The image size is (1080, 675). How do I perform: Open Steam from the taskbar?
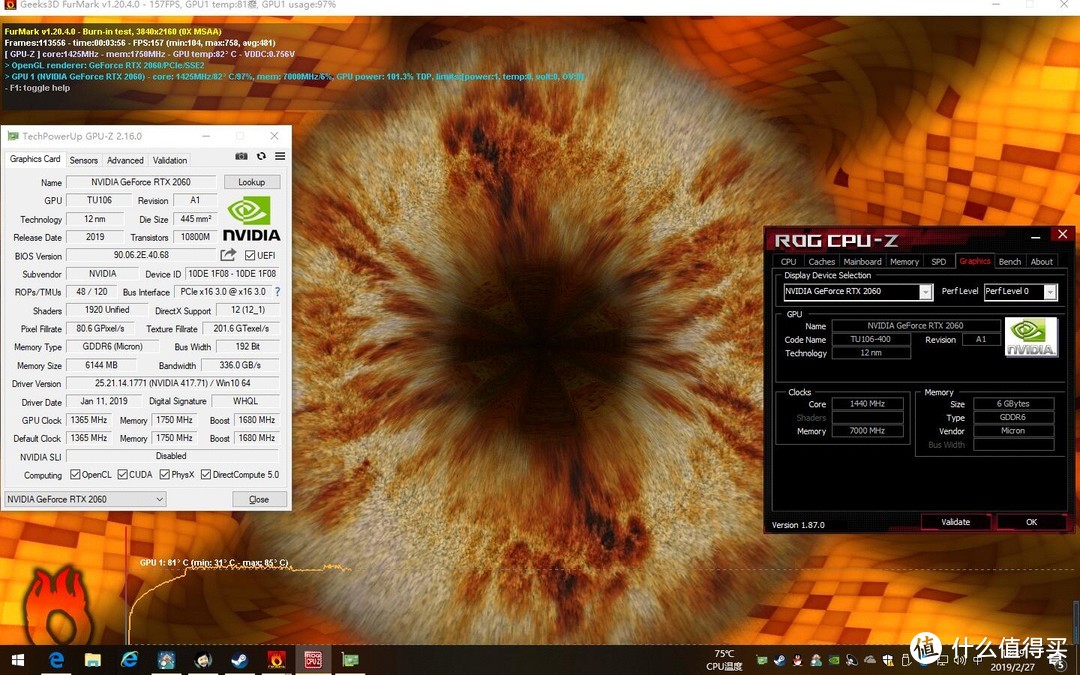click(240, 660)
